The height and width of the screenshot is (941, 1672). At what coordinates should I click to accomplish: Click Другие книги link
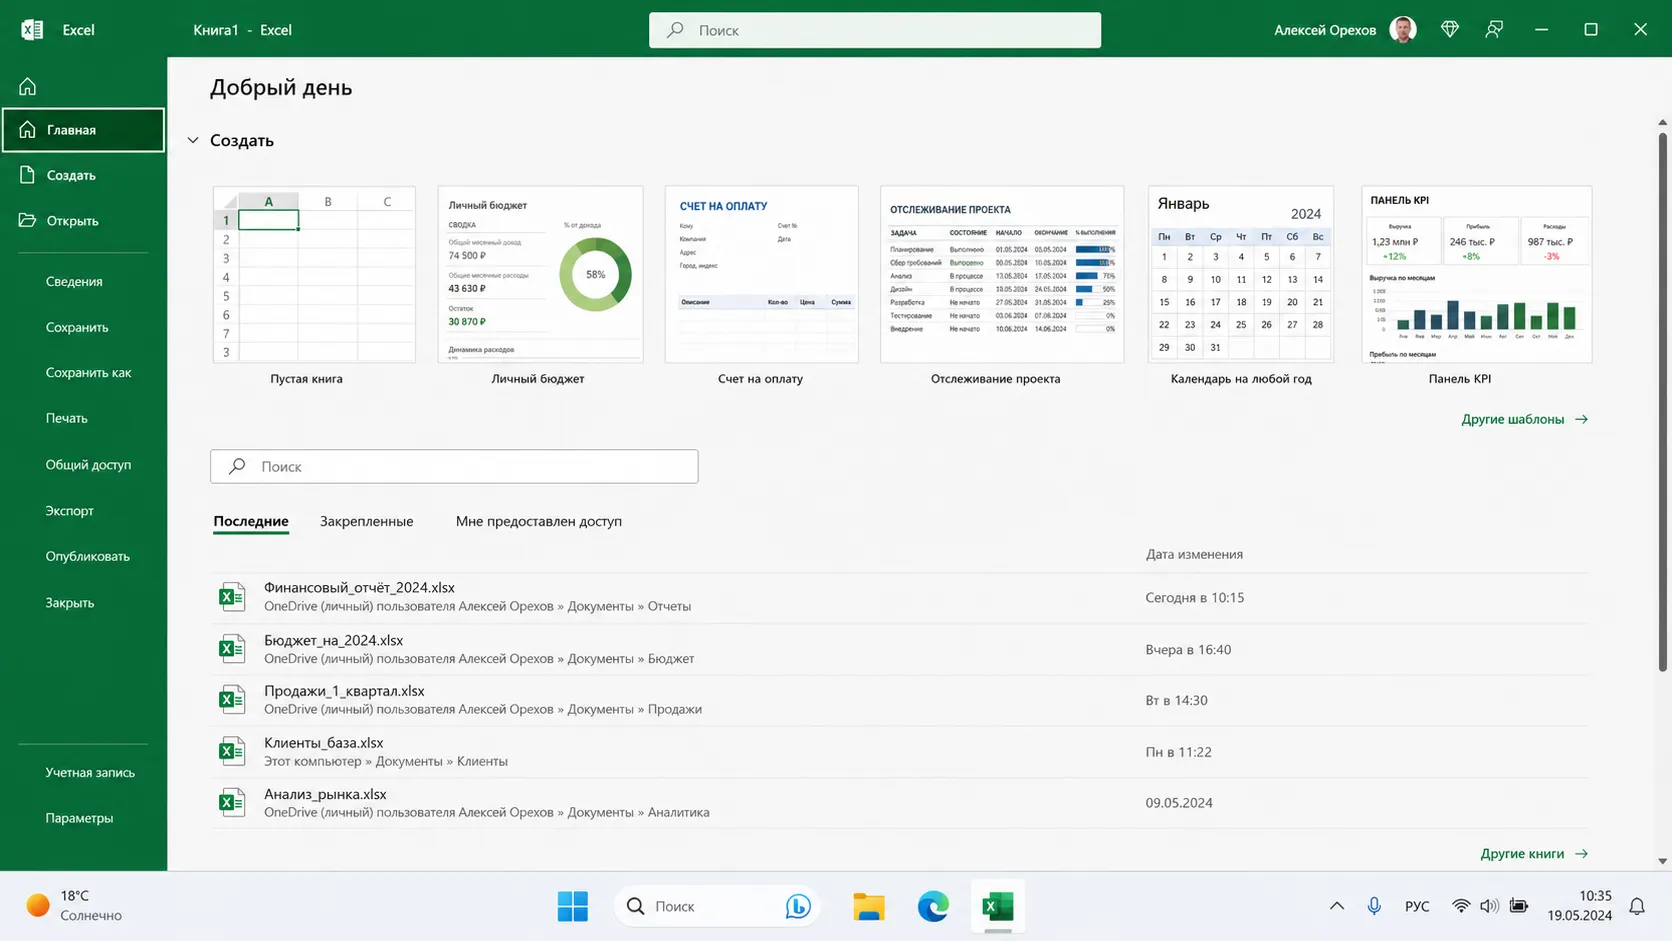[1534, 853]
